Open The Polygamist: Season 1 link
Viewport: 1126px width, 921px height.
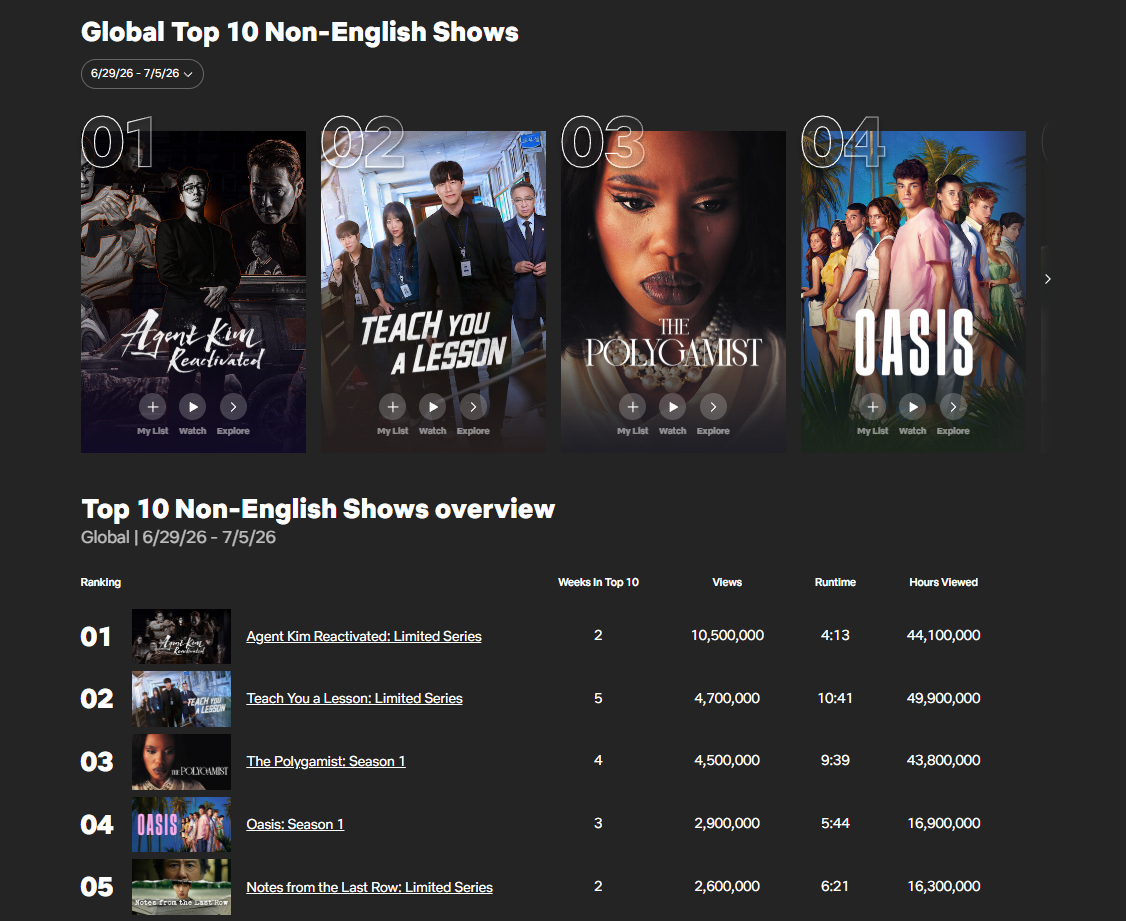pyautogui.click(x=326, y=761)
